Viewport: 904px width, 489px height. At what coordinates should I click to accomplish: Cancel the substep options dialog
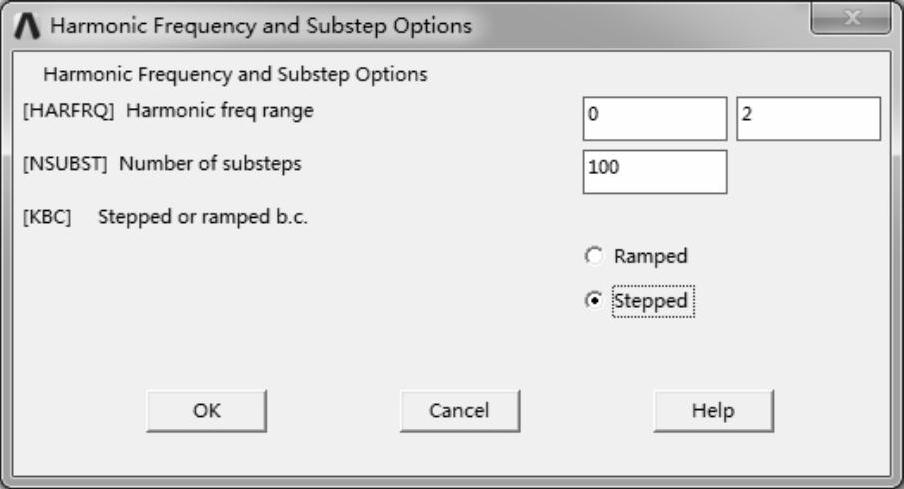pos(459,410)
